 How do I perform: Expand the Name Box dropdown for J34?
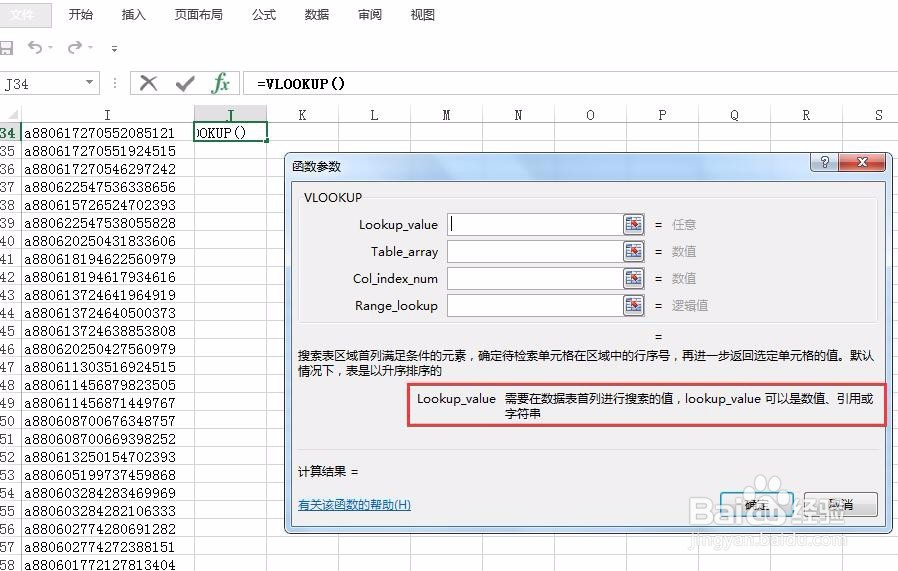(x=89, y=83)
